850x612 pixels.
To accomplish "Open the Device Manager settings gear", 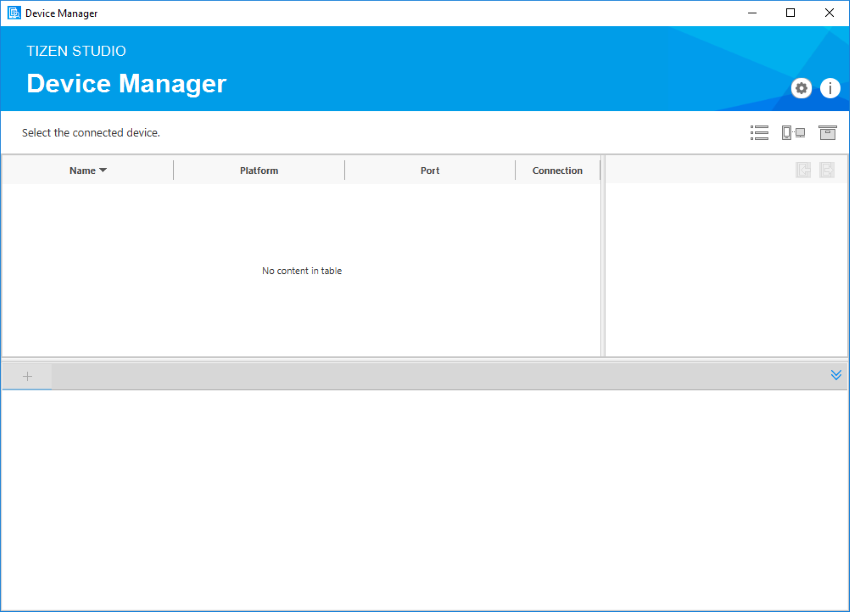I will coord(801,88).
